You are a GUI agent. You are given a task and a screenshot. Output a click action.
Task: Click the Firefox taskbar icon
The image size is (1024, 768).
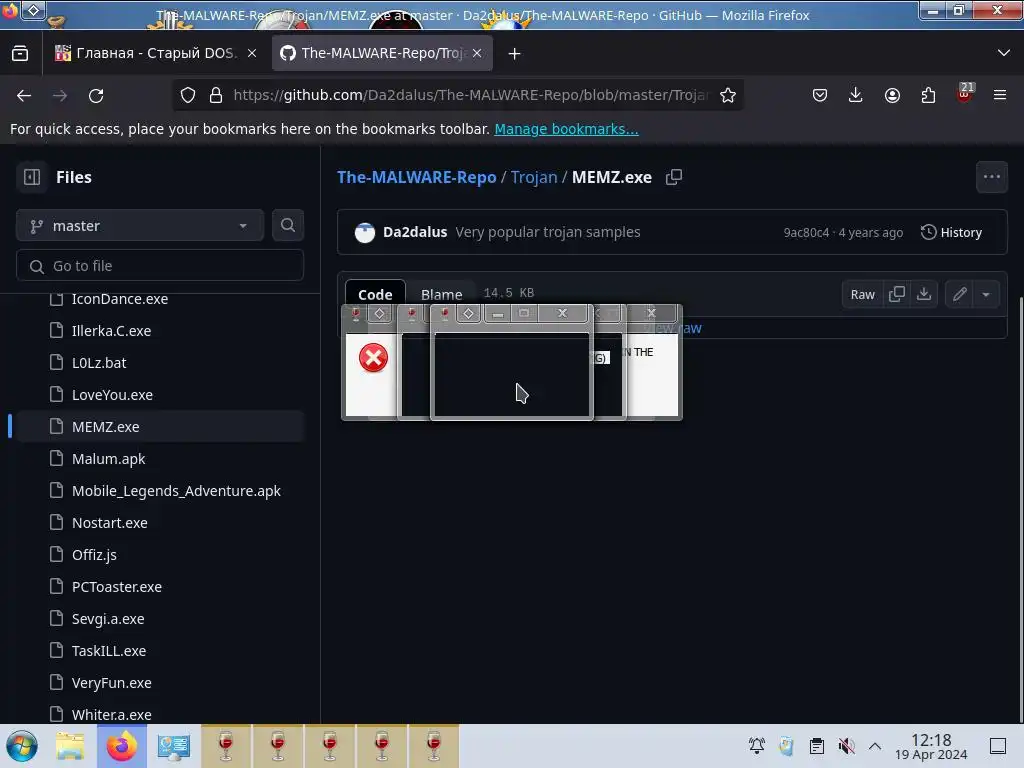(x=122, y=746)
